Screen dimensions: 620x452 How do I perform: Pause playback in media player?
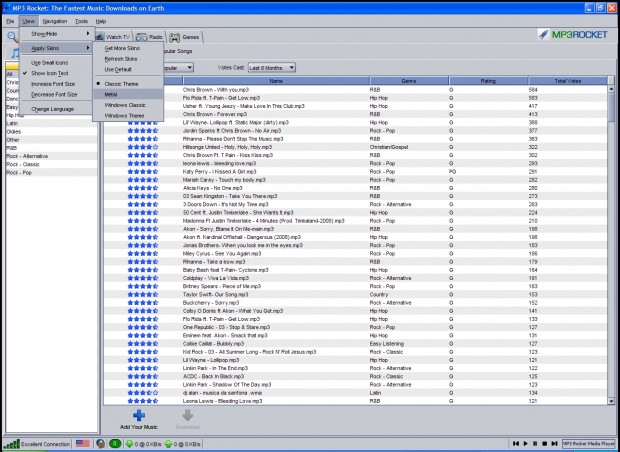coord(535,444)
